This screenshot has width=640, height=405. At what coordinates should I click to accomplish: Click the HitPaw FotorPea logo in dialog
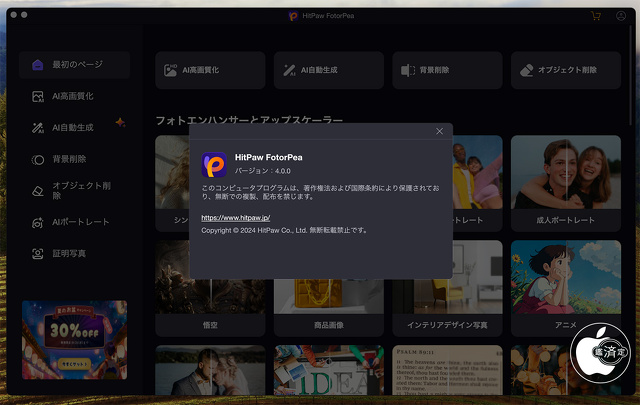[x=214, y=165]
